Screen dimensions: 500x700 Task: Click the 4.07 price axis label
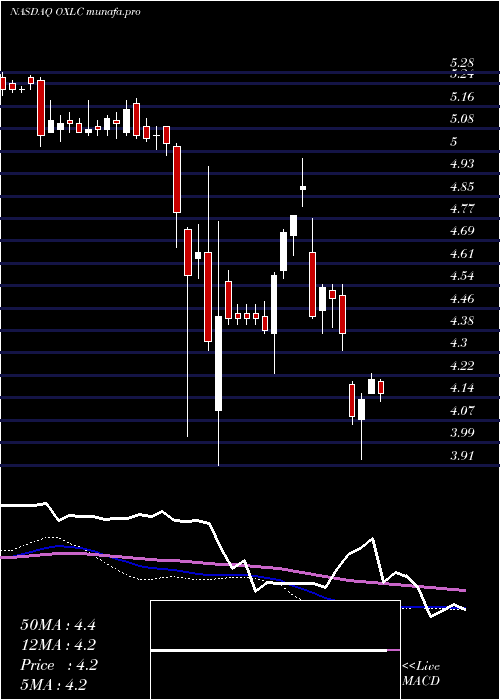point(462,410)
